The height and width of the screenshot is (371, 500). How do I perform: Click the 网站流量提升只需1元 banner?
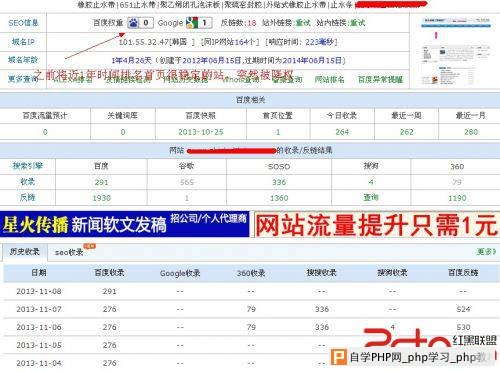pos(377,225)
